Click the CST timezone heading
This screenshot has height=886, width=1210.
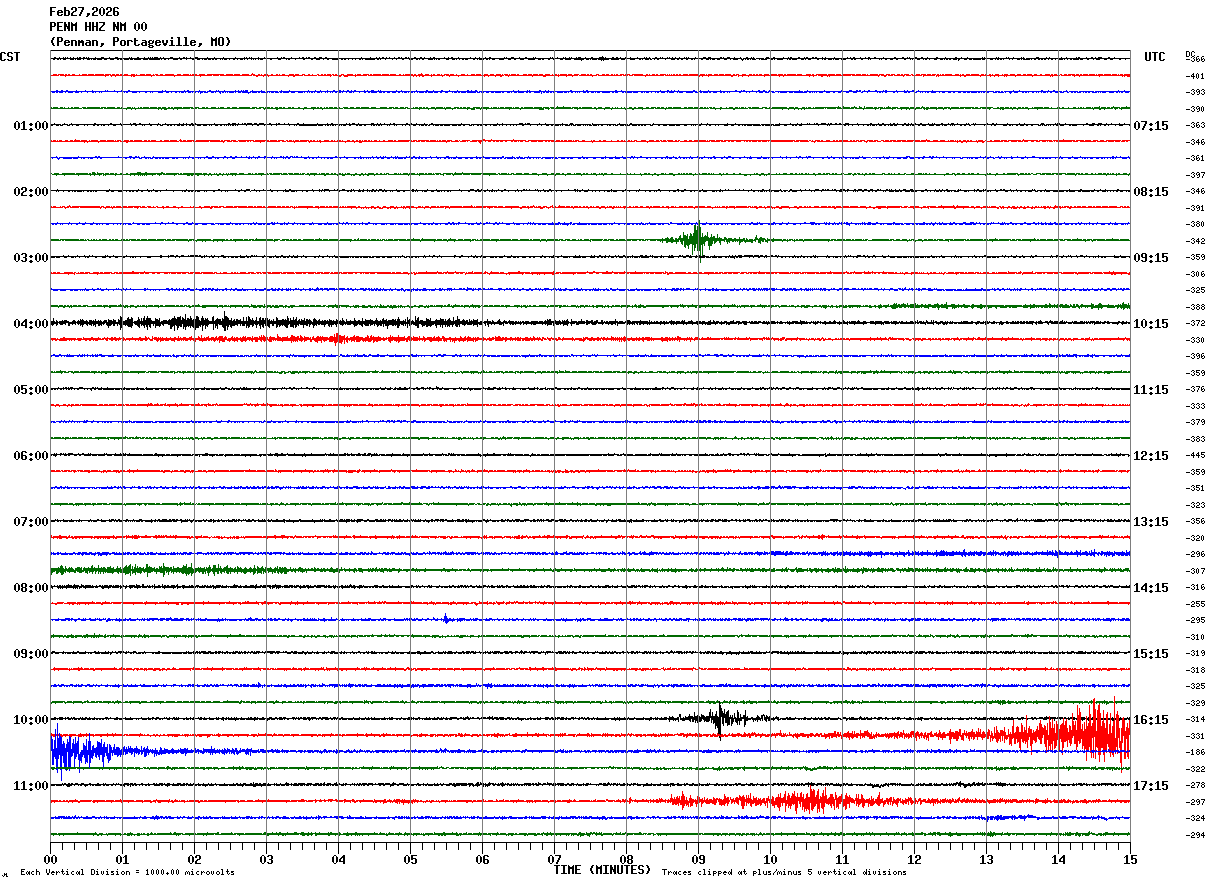(10, 57)
